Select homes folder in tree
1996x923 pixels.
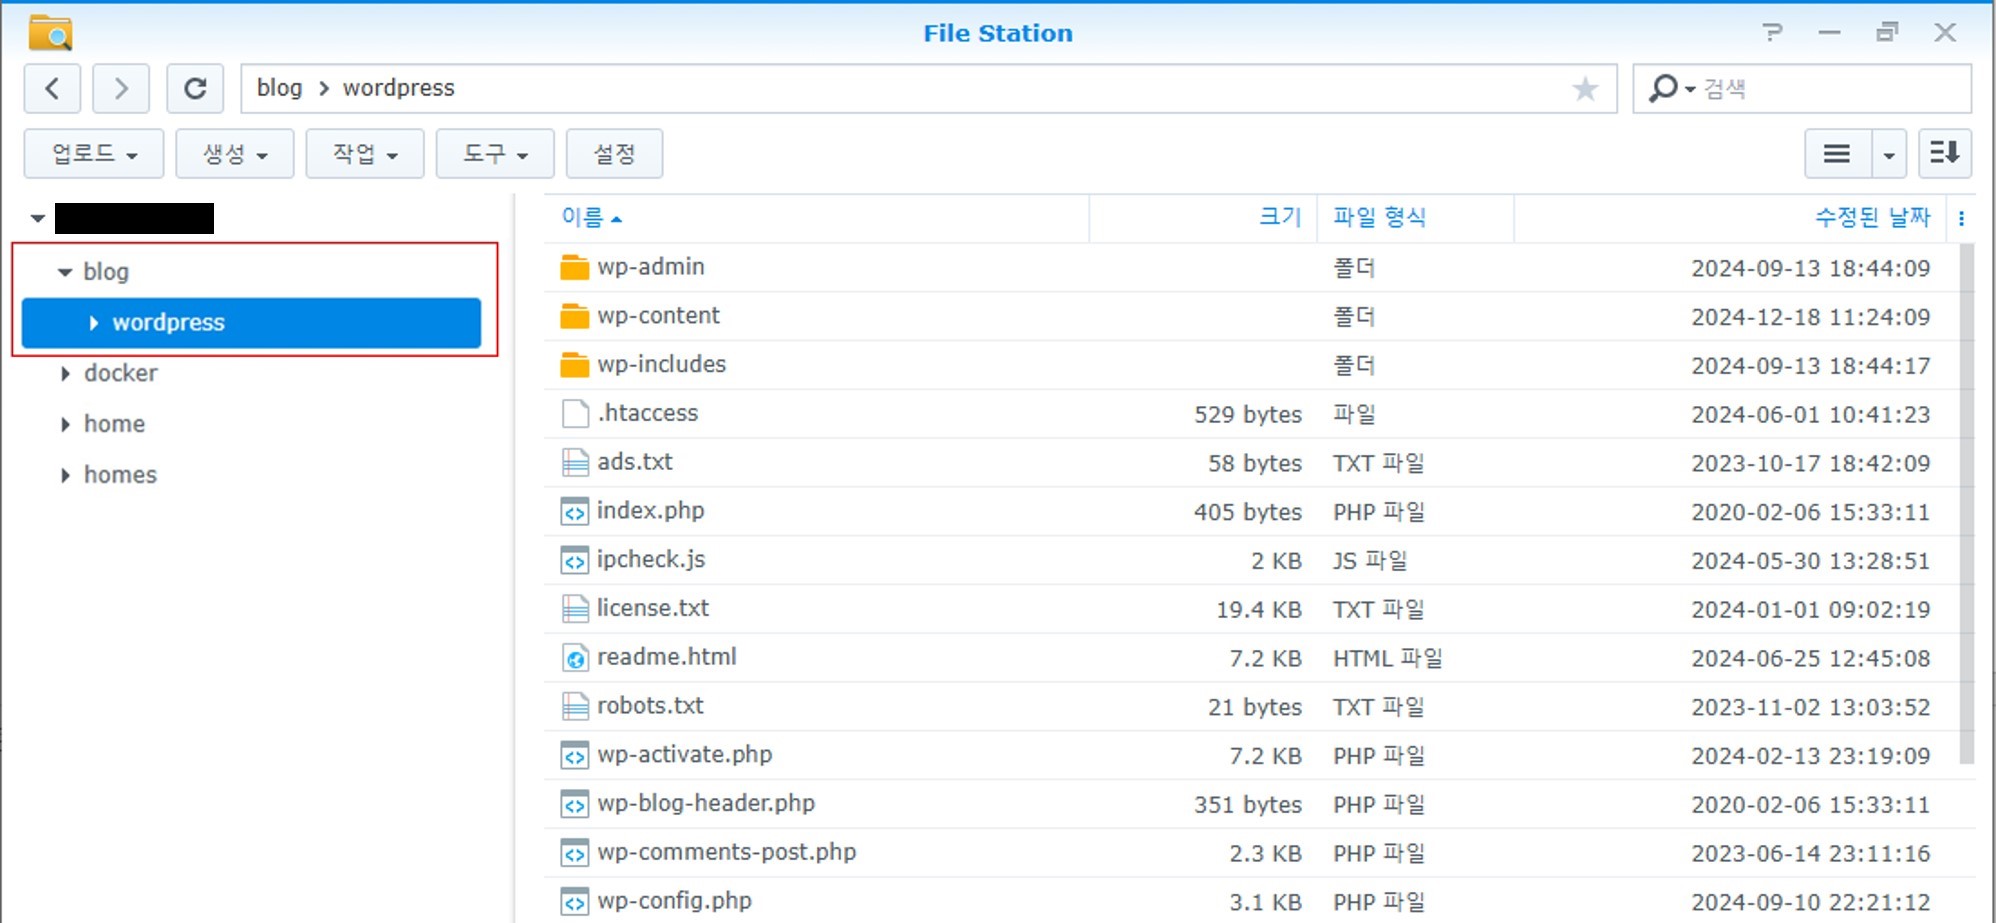click(x=120, y=475)
